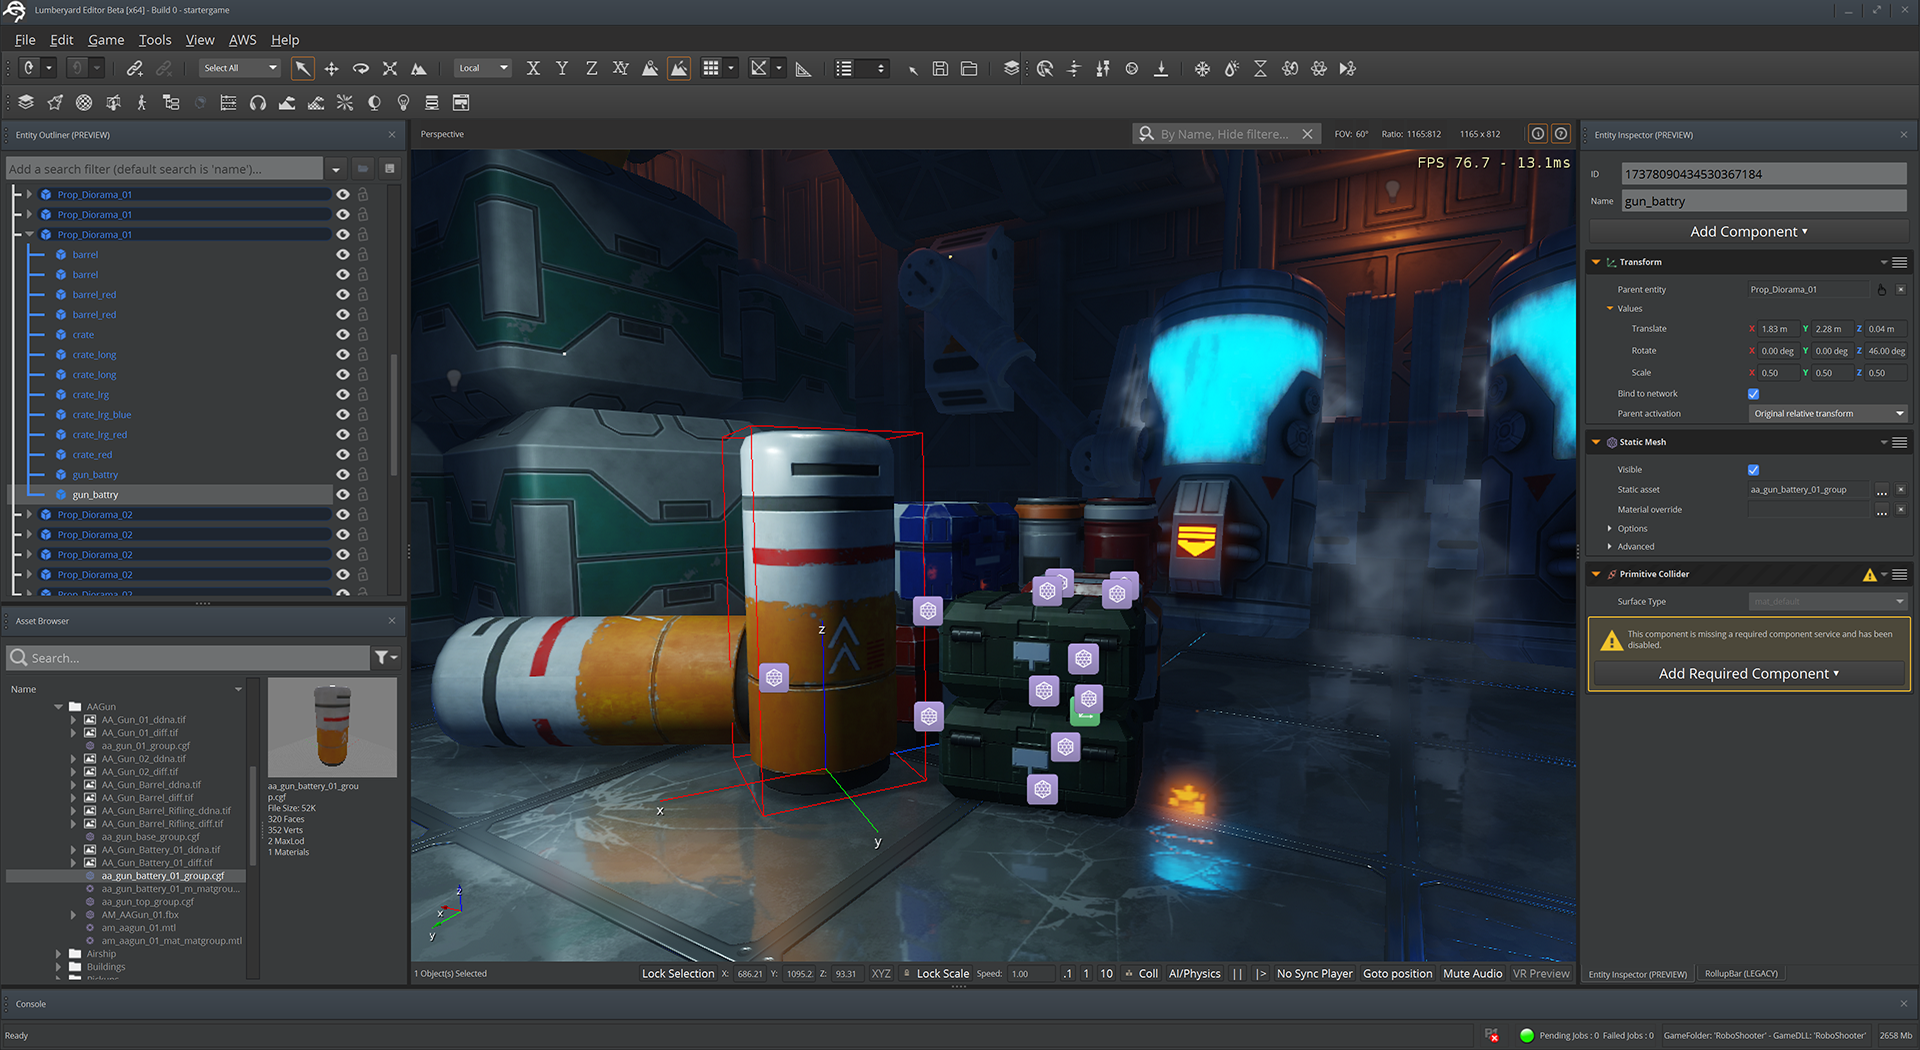
Task: Toggle visibility eye for crate_lrg_blue
Action: tap(343, 414)
